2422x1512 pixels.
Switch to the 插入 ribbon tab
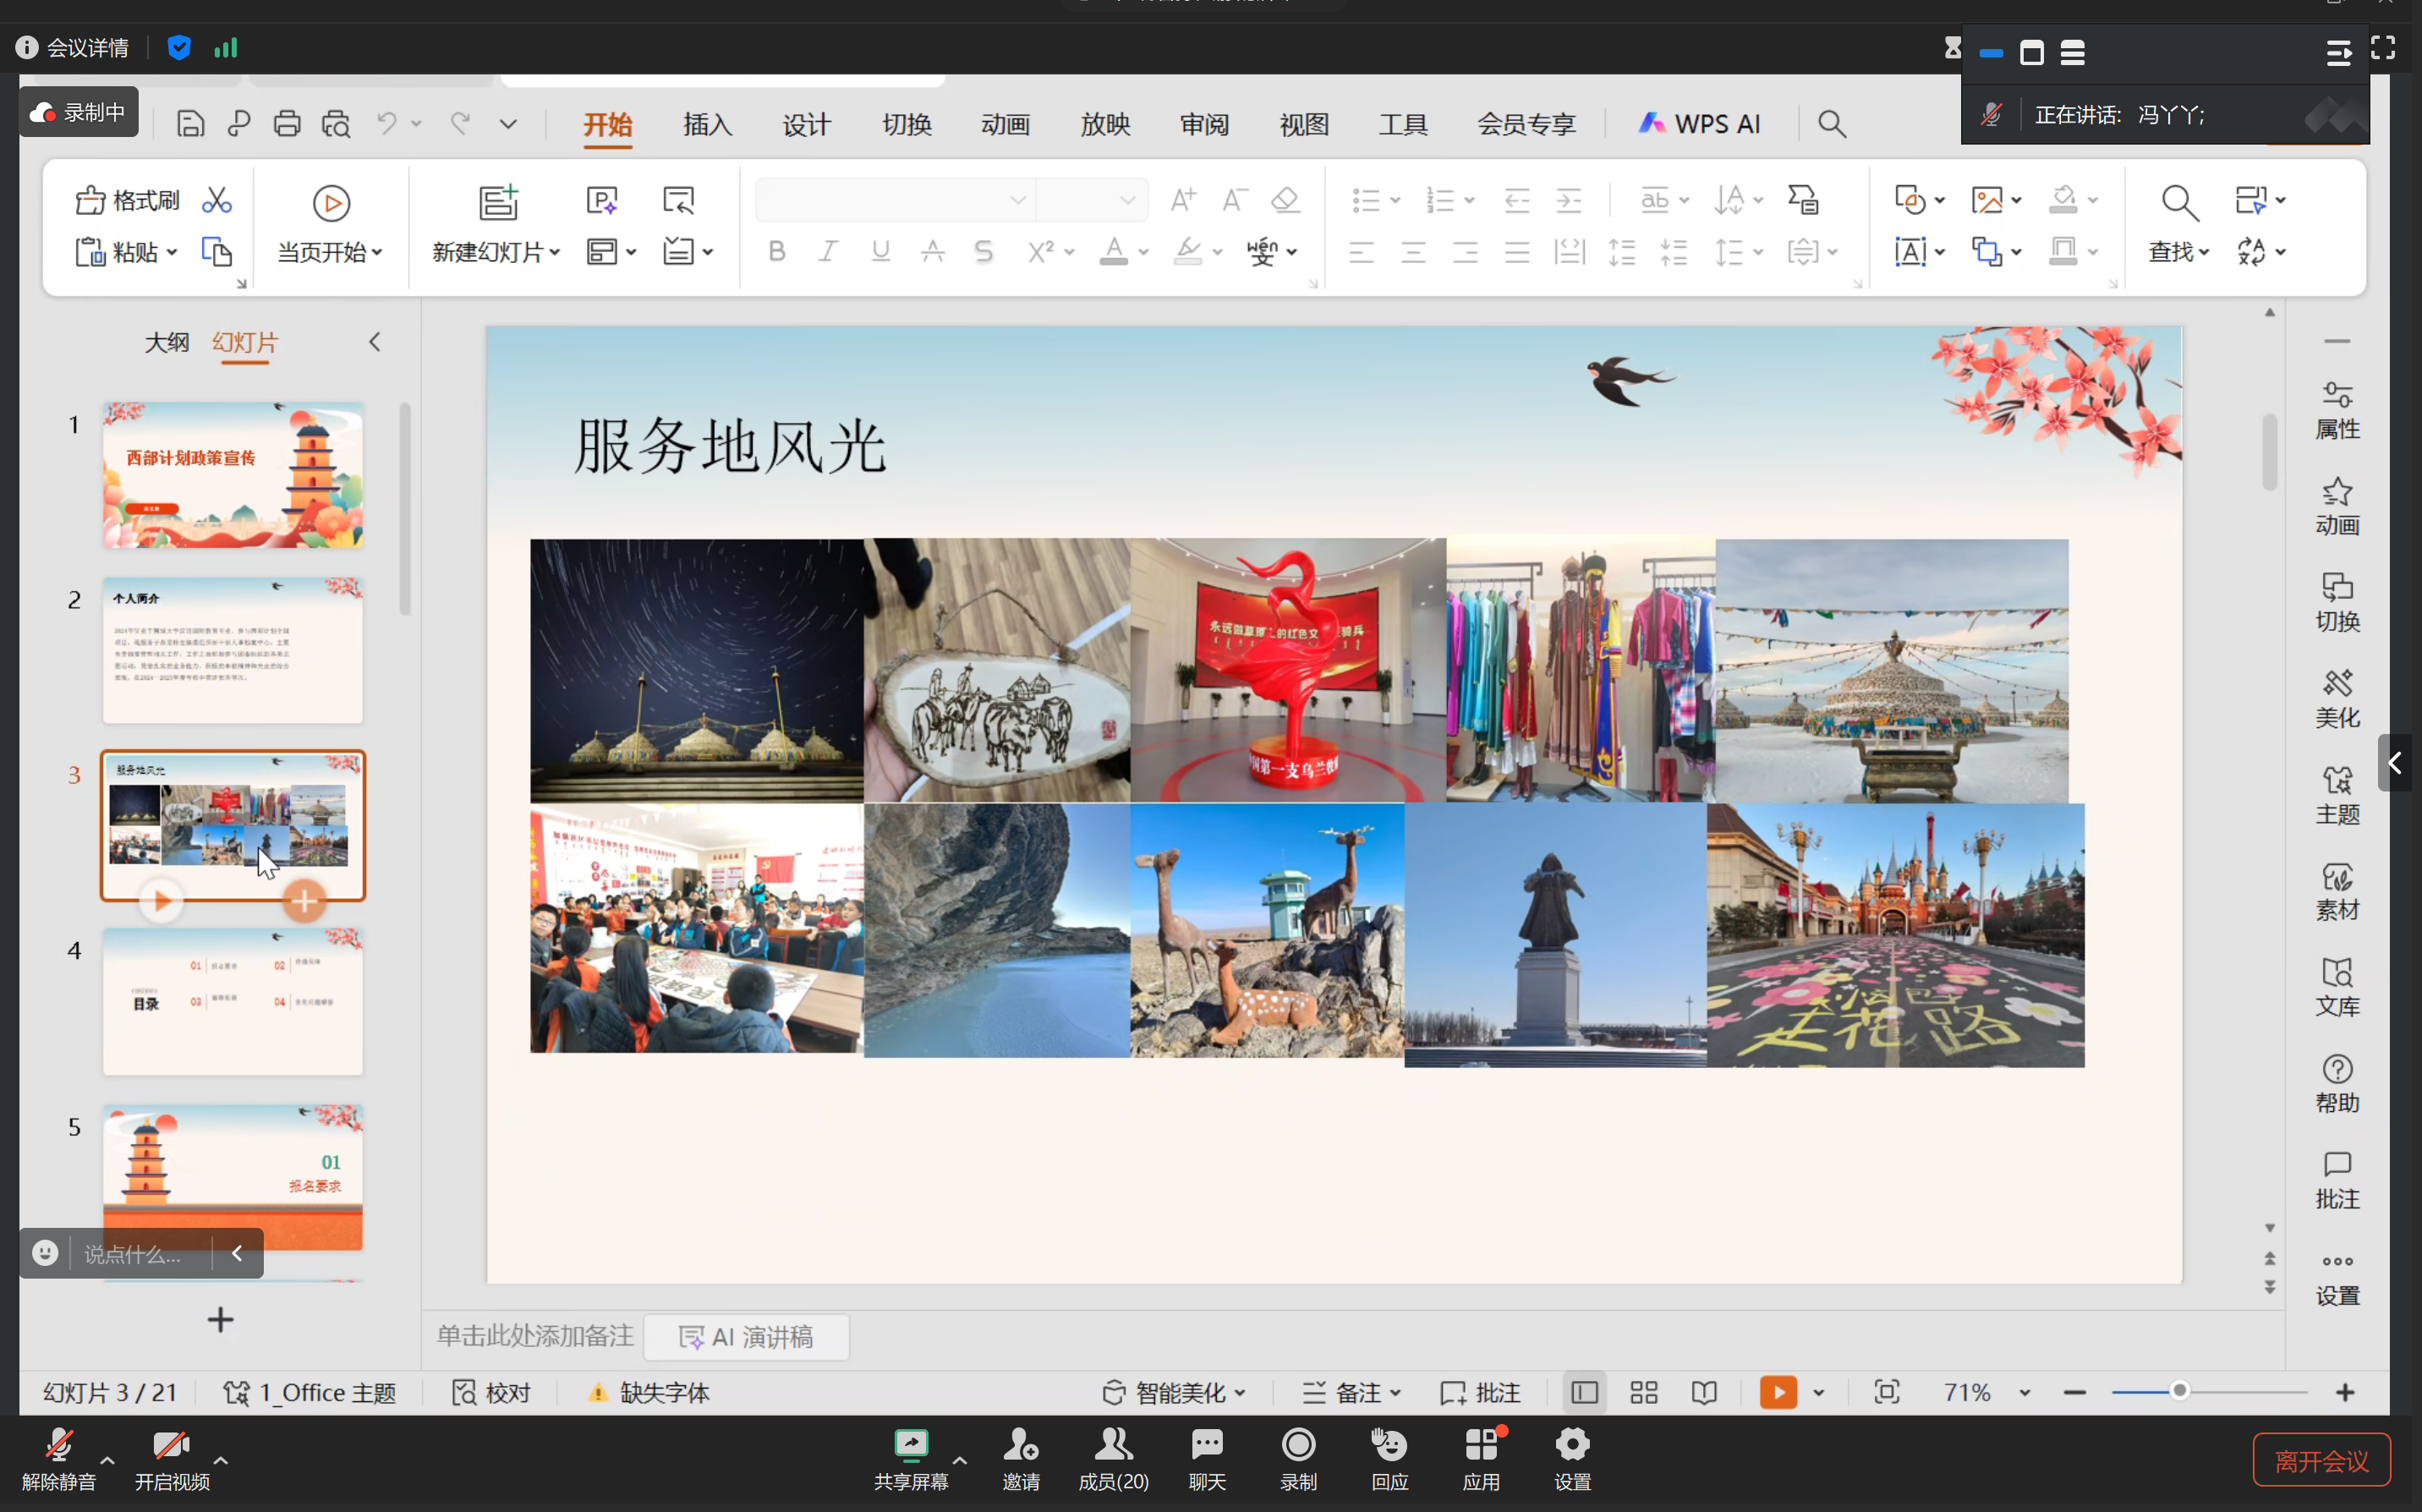coord(707,124)
